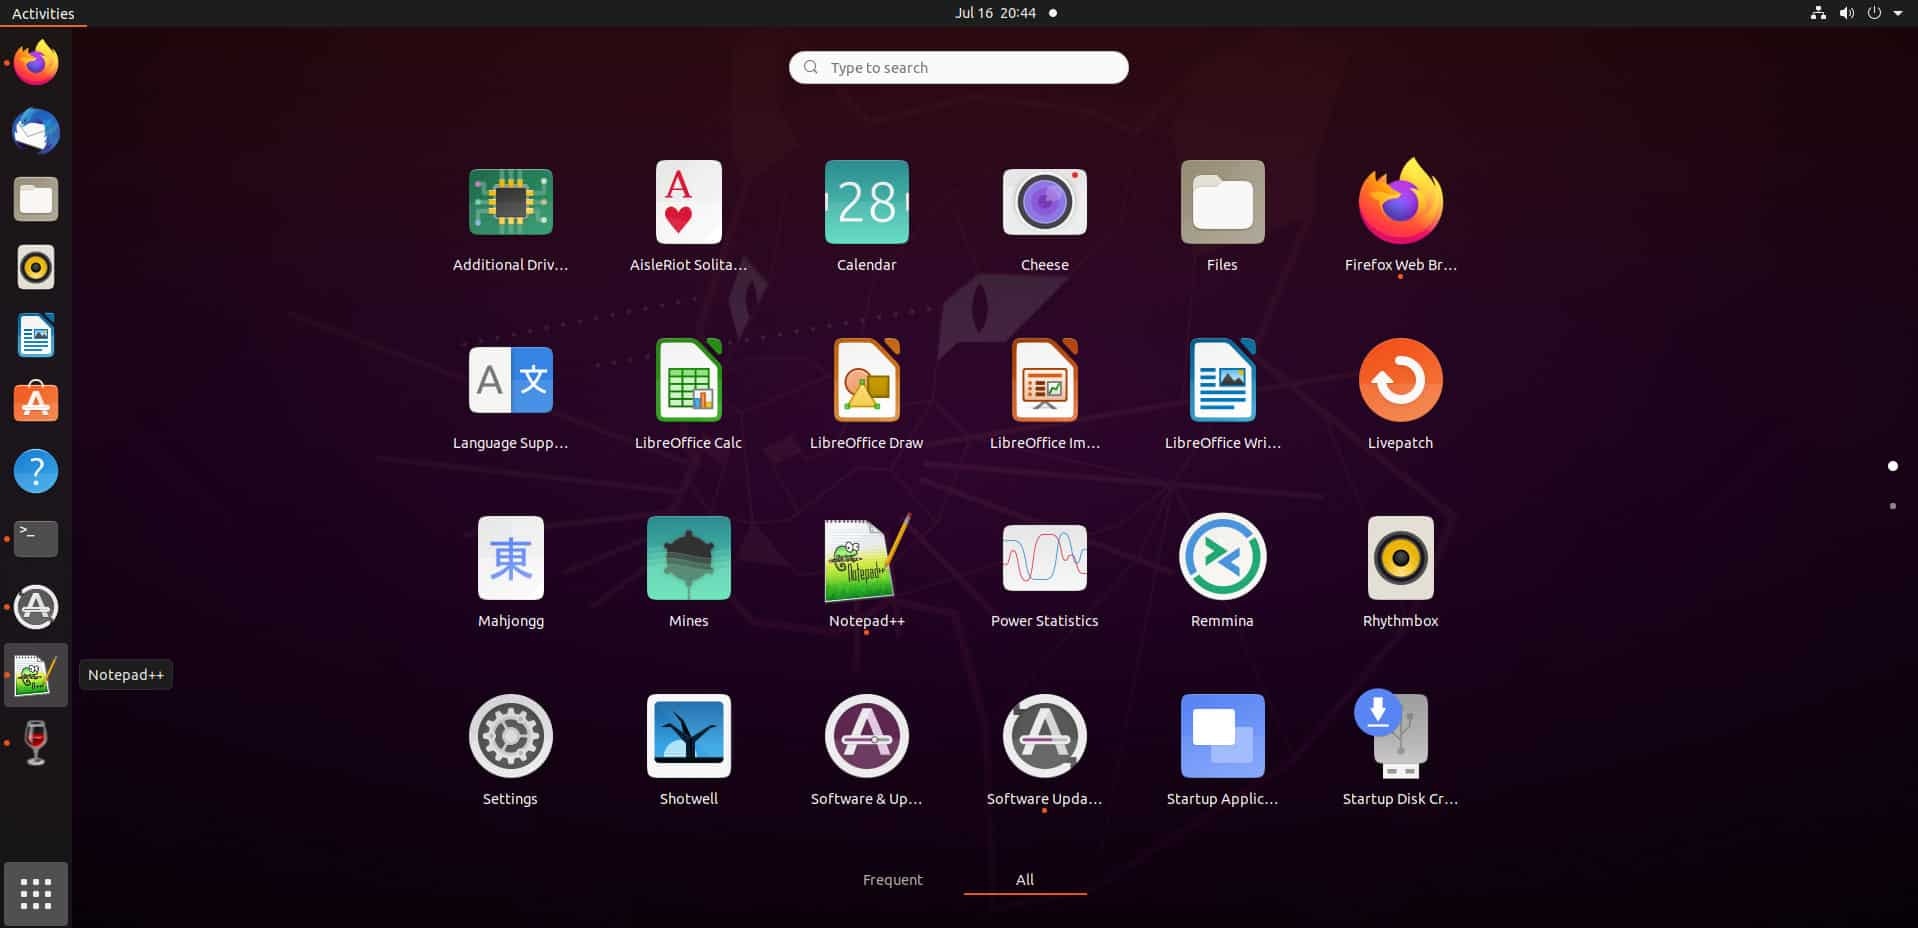Open LibreOffice Writer in the app grid
Viewport: 1918px width, 928px height.
pyautogui.click(x=1222, y=380)
